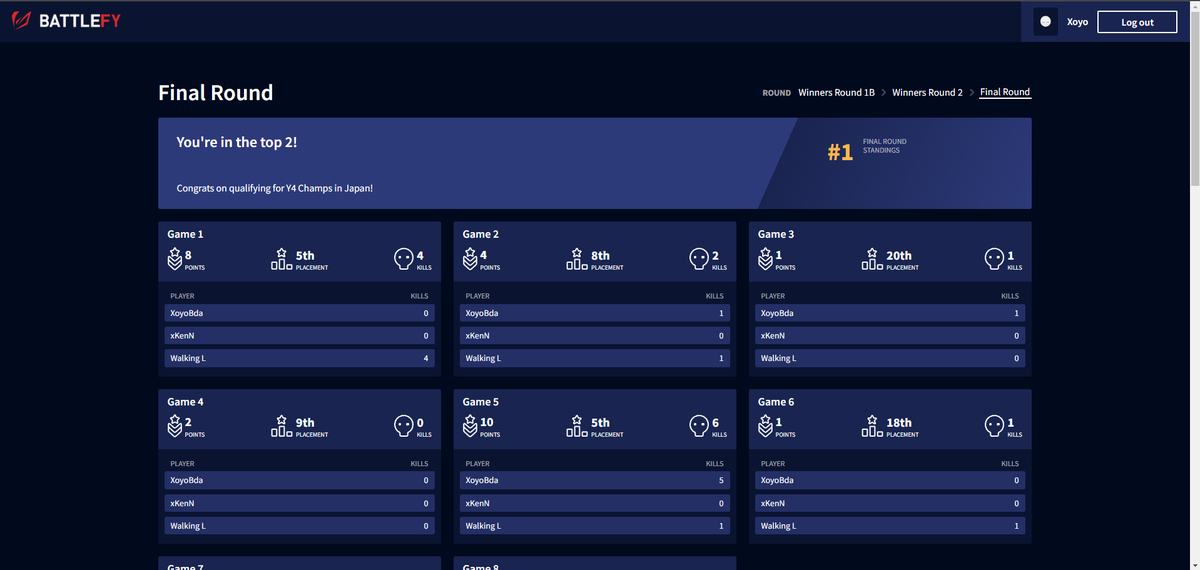Screen dimensions: 1200x570
Task: Select the Final Round tab
Action: (1005, 92)
